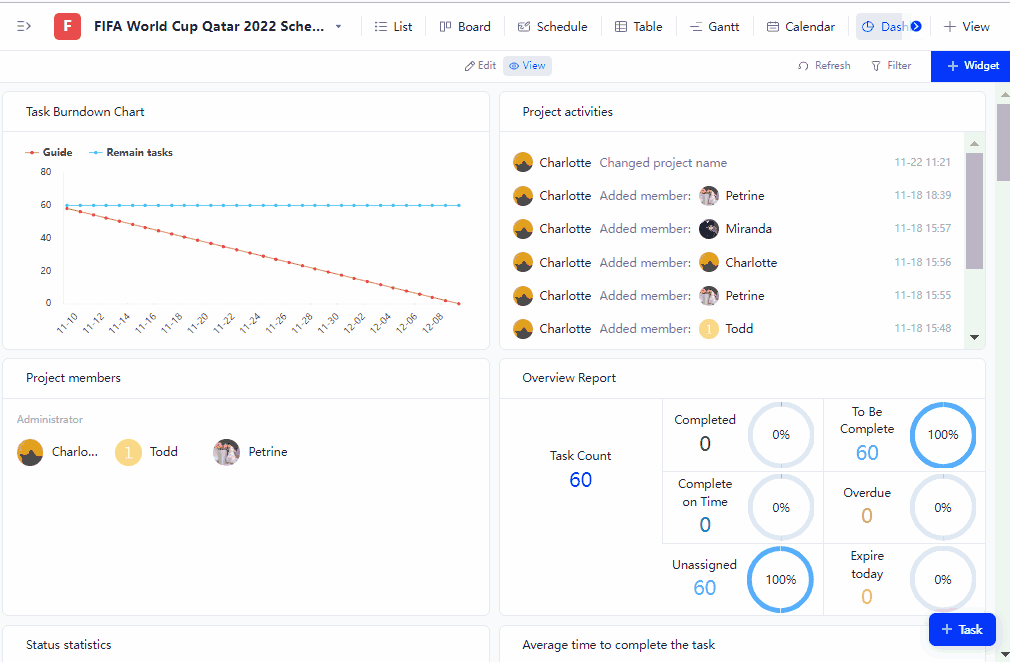Click the red F project logo icon
Viewport: 1010px width, 662px height.
67,26
